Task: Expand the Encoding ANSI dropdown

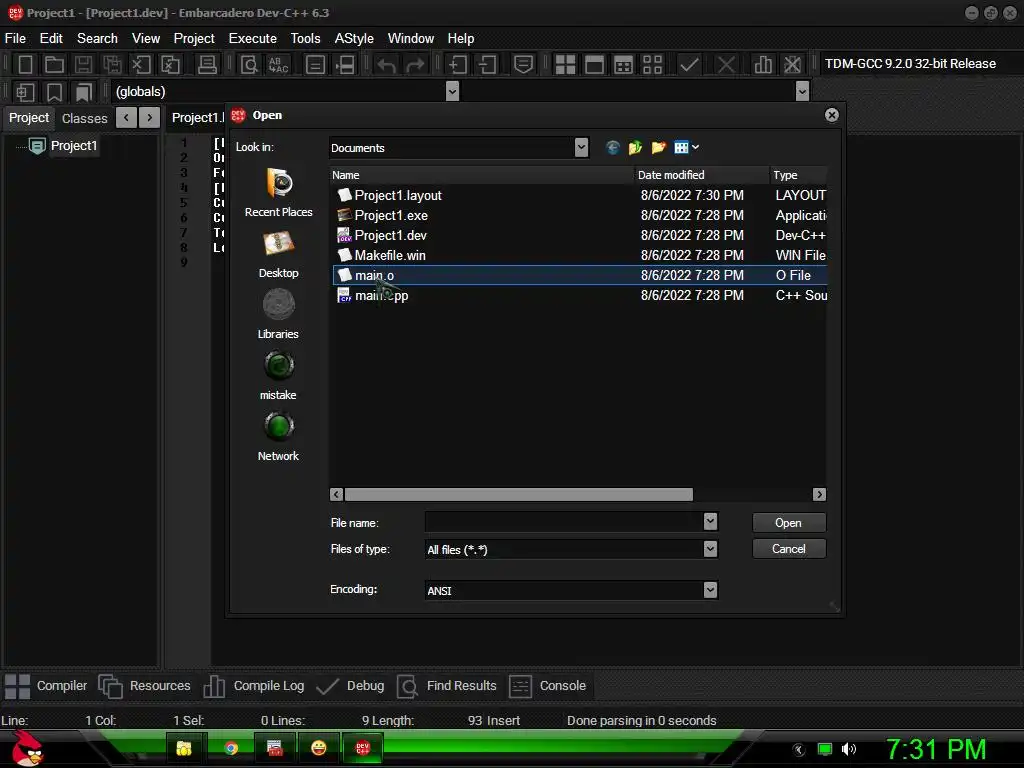Action: (711, 590)
